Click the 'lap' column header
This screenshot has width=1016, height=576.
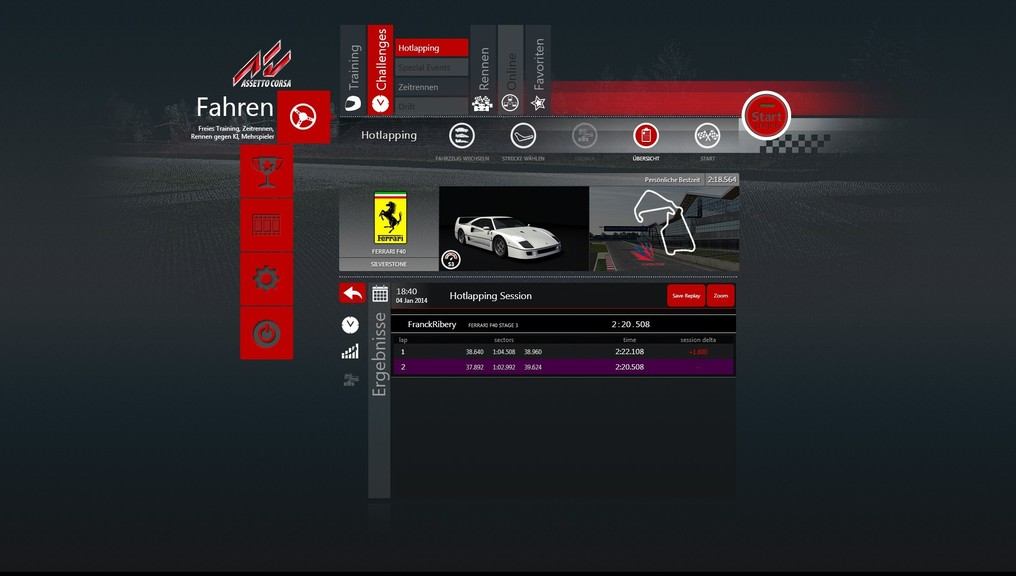(x=403, y=340)
